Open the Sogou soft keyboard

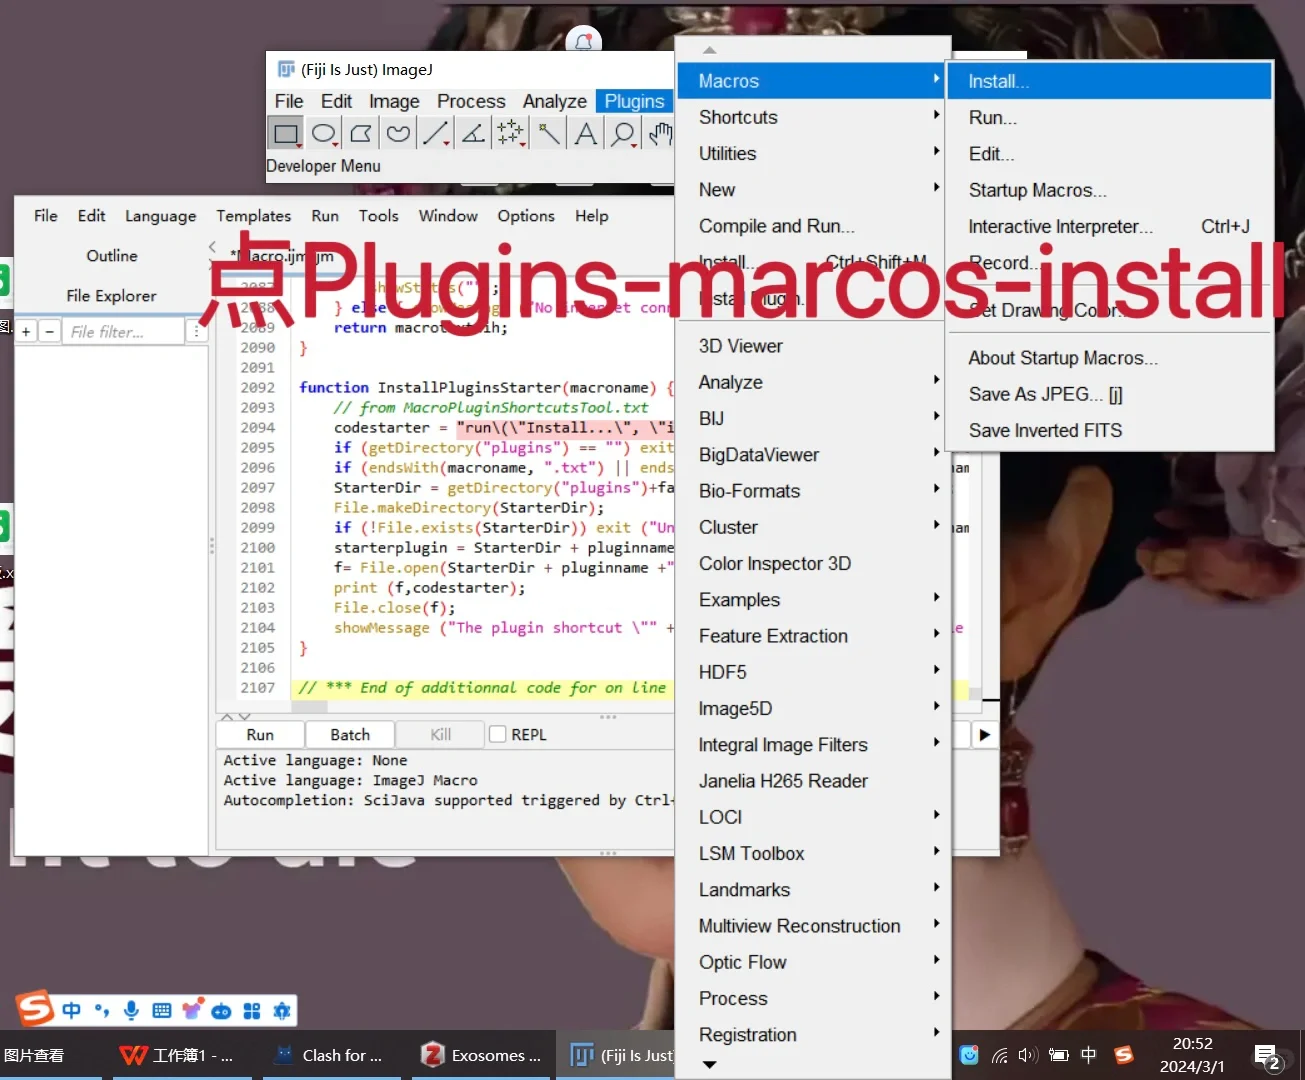point(162,1010)
